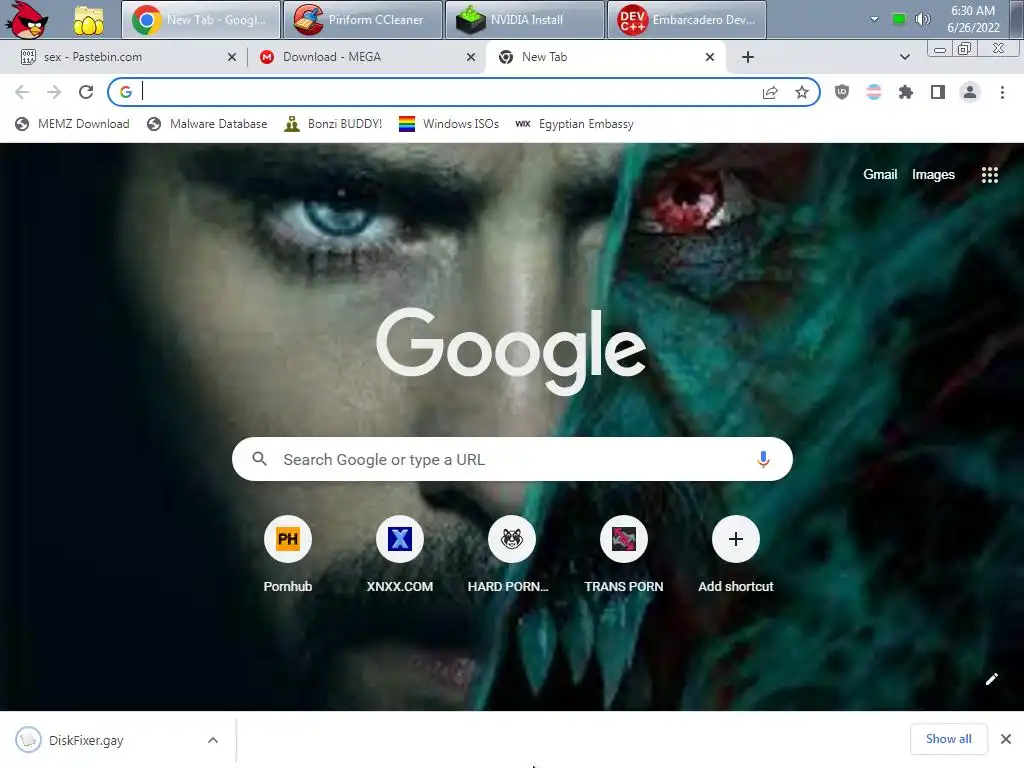Open the striped flag extension icon

click(874, 93)
